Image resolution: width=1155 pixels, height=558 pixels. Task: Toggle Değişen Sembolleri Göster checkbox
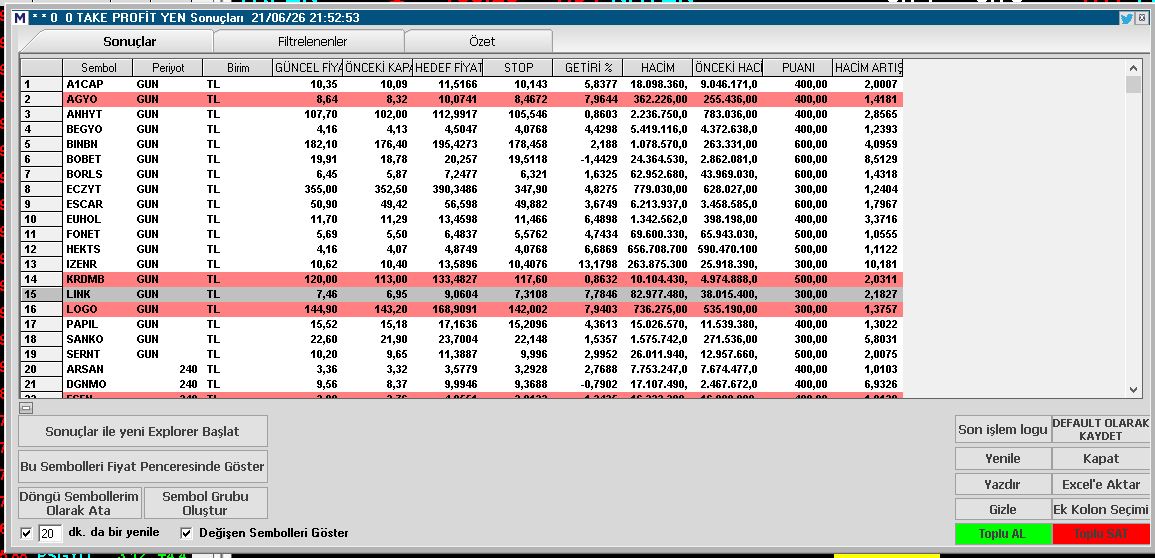pos(186,533)
